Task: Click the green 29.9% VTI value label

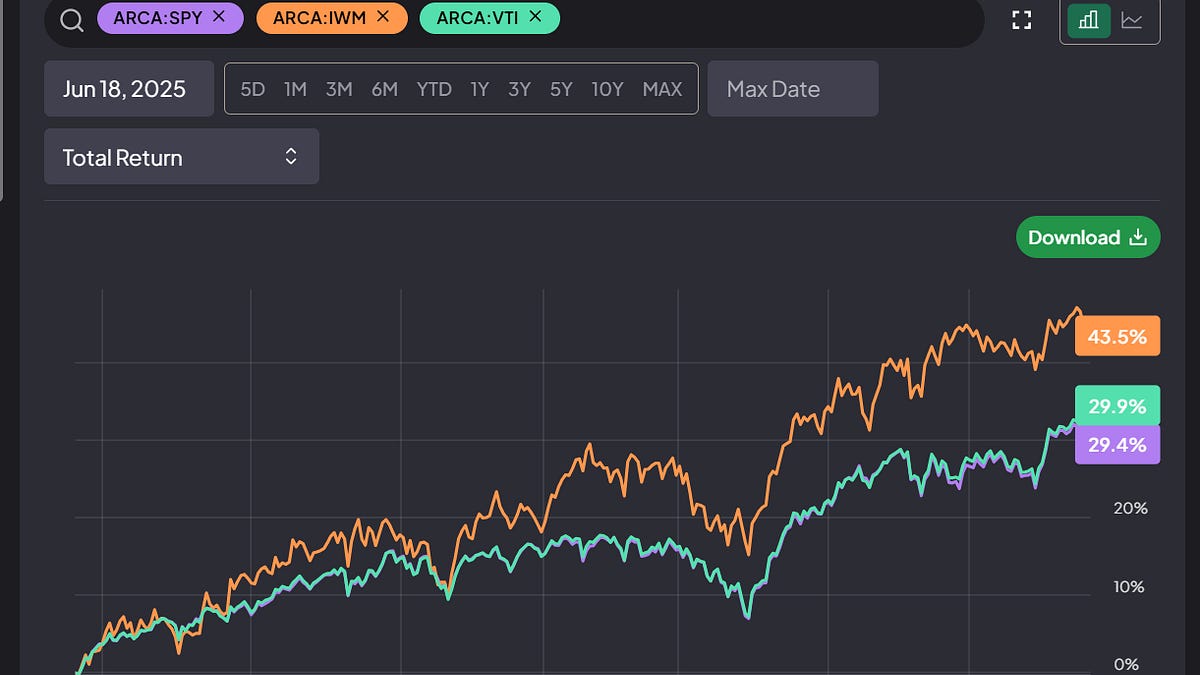Action: pos(1117,405)
